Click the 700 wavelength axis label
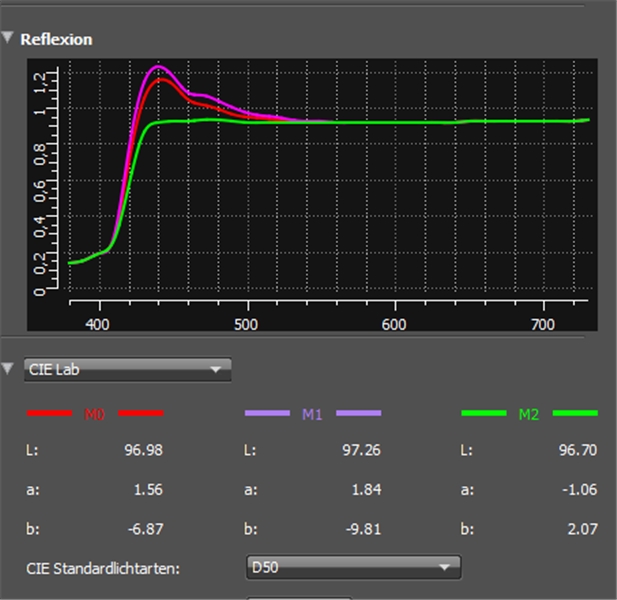The width and height of the screenshot is (617, 600). point(543,325)
